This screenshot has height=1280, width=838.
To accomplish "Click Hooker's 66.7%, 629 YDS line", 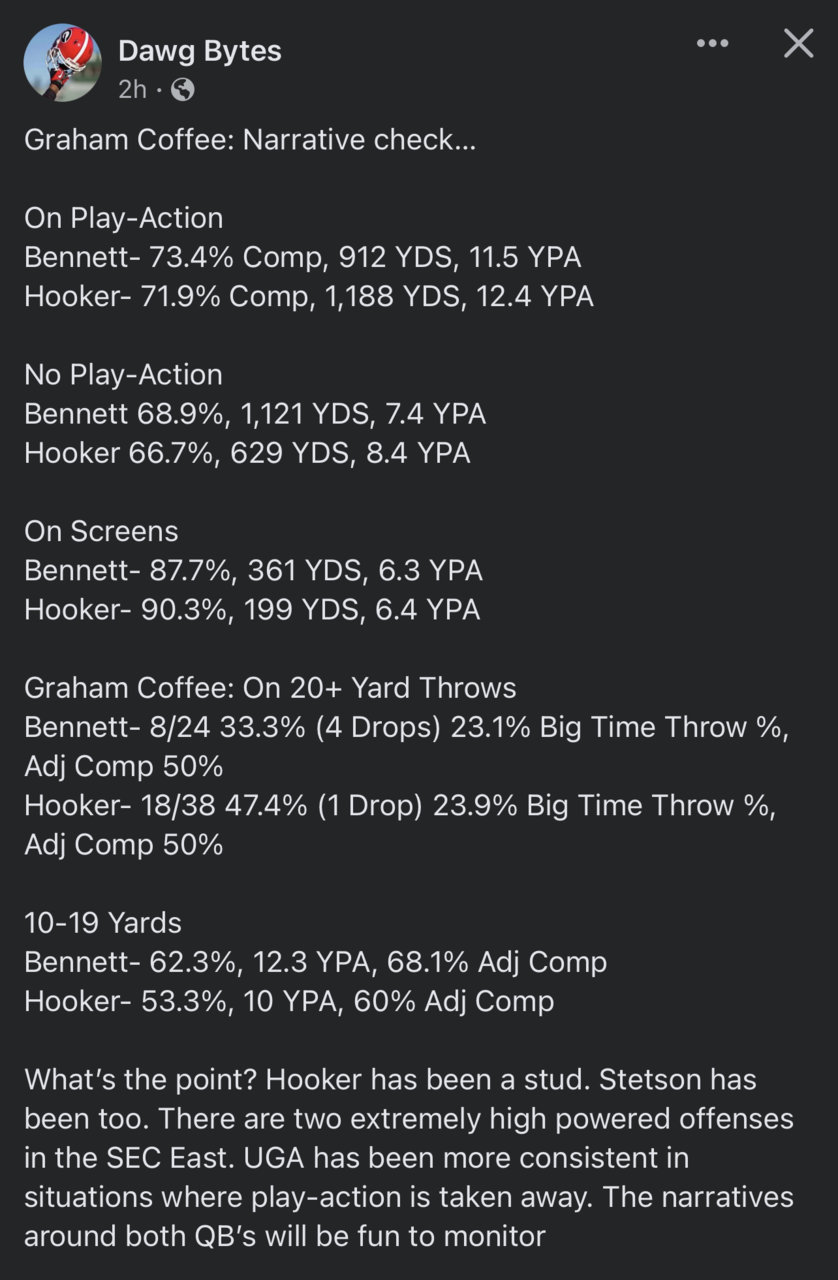I will [247, 453].
